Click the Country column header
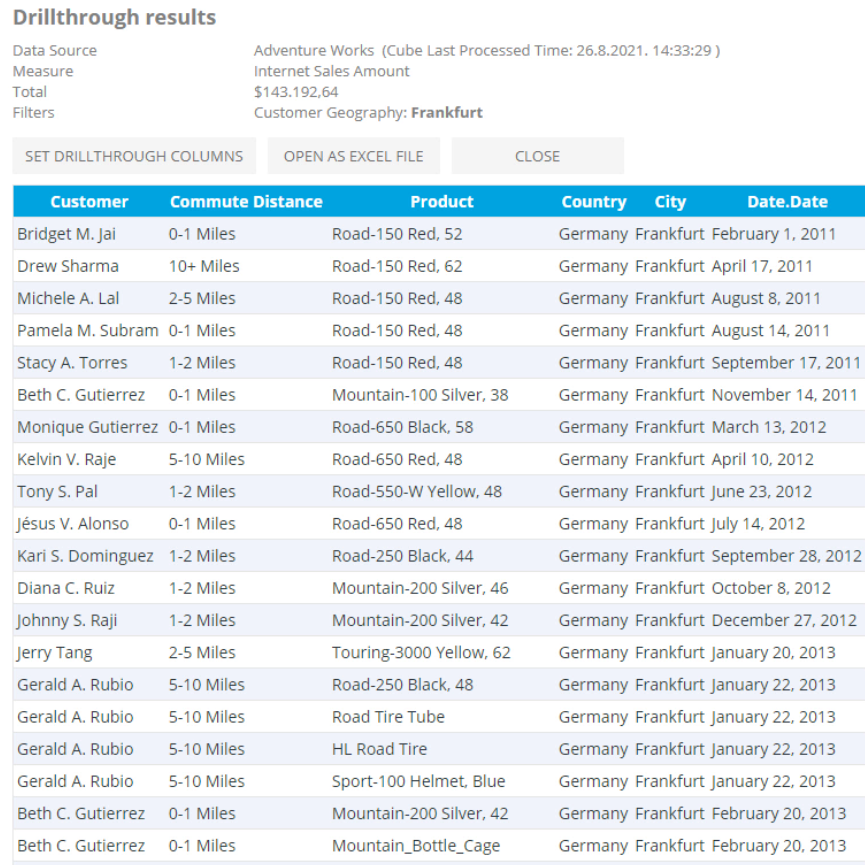 [593, 202]
